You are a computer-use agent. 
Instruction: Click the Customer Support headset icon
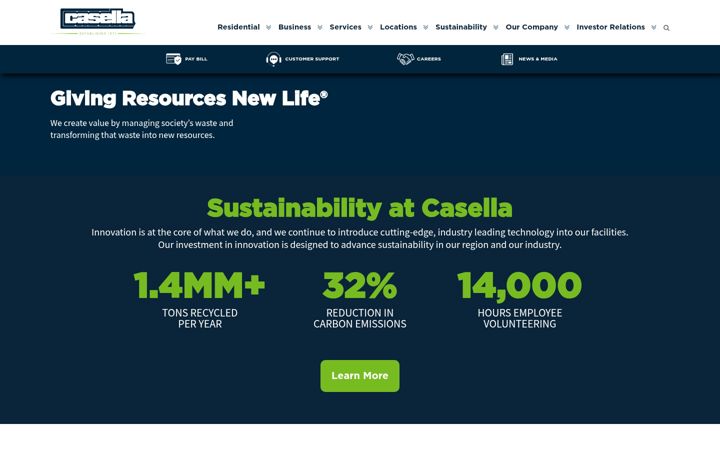coord(274,59)
